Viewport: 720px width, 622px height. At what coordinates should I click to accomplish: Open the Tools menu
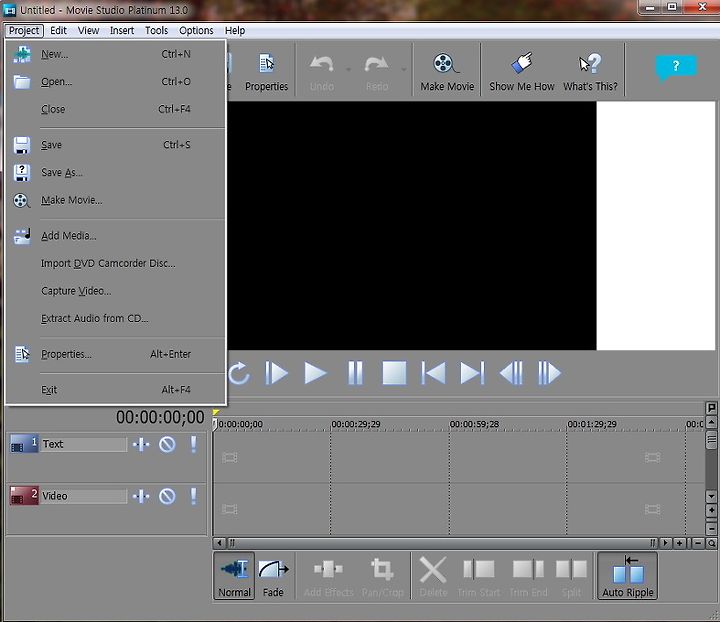click(x=157, y=31)
